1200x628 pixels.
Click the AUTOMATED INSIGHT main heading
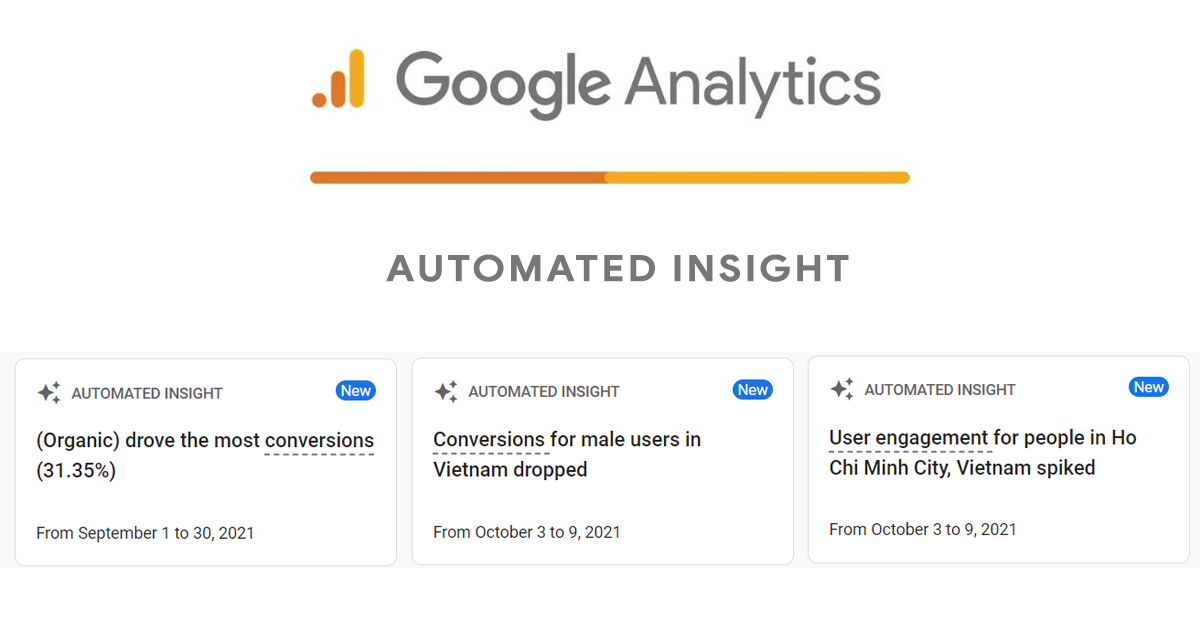coord(618,268)
